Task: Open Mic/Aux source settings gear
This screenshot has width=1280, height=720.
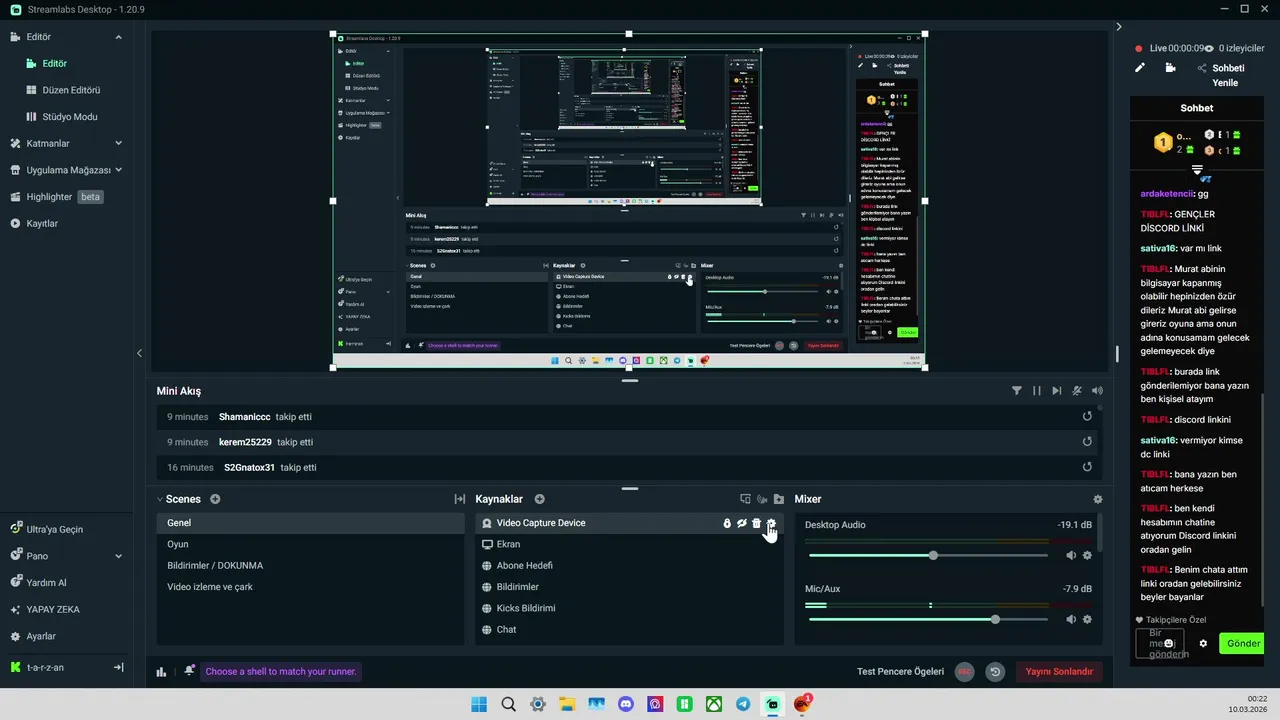Action: coord(1087,619)
